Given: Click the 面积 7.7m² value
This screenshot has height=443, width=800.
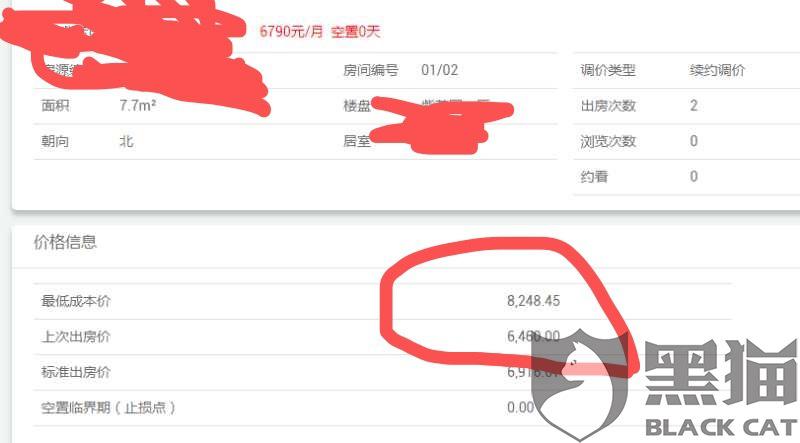Looking at the screenshot, I should pos(137,106).
